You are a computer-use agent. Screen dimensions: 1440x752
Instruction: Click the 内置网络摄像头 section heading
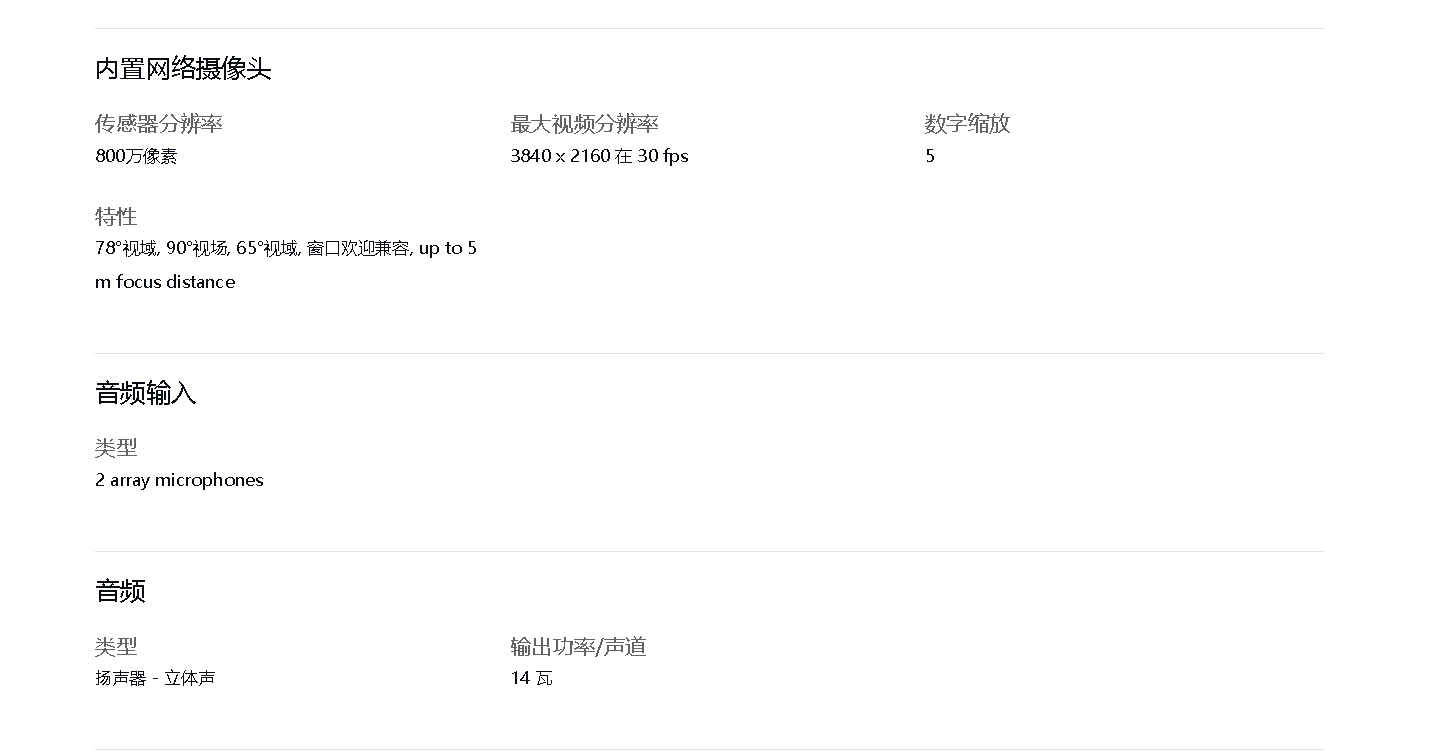coord(183,69)
